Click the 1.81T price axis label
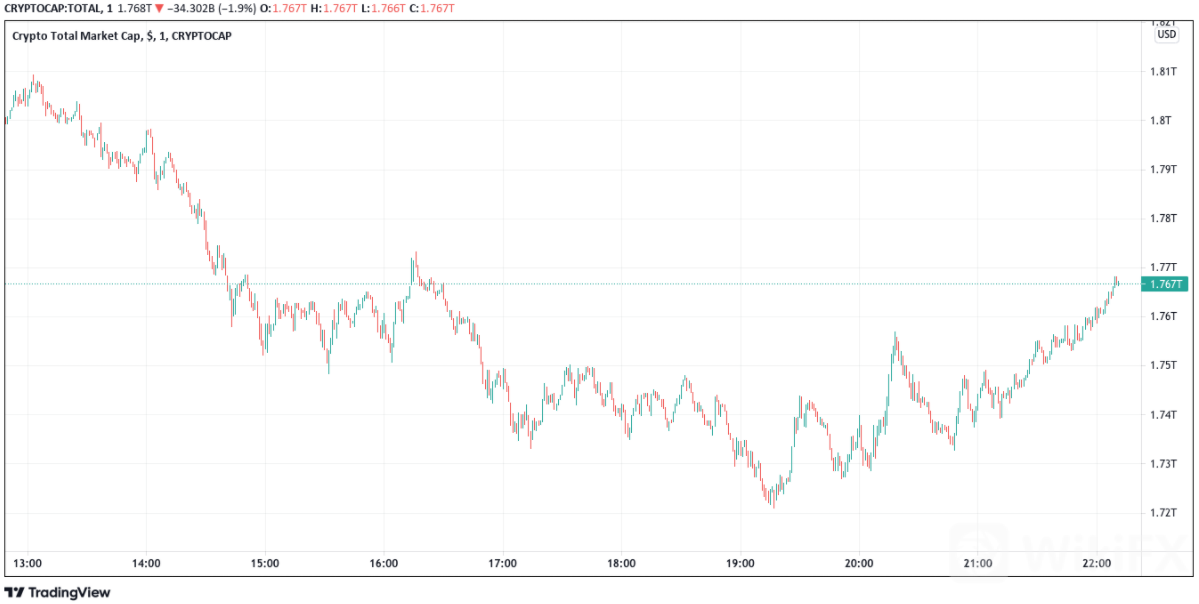The height and width of the screenshot is (604, 1199). pos(1162,72)
